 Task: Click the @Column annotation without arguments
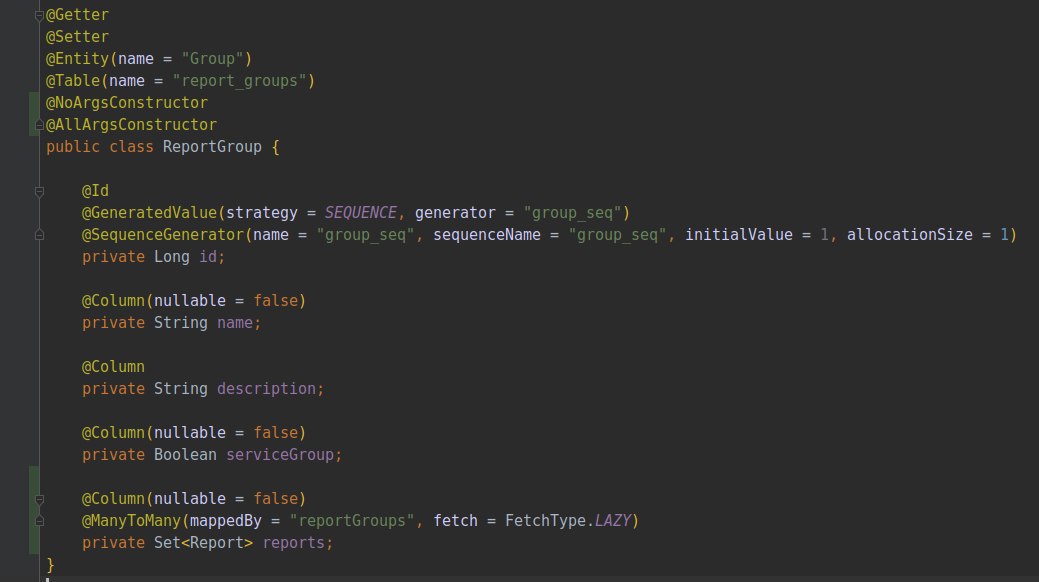(x=113, y=367)
